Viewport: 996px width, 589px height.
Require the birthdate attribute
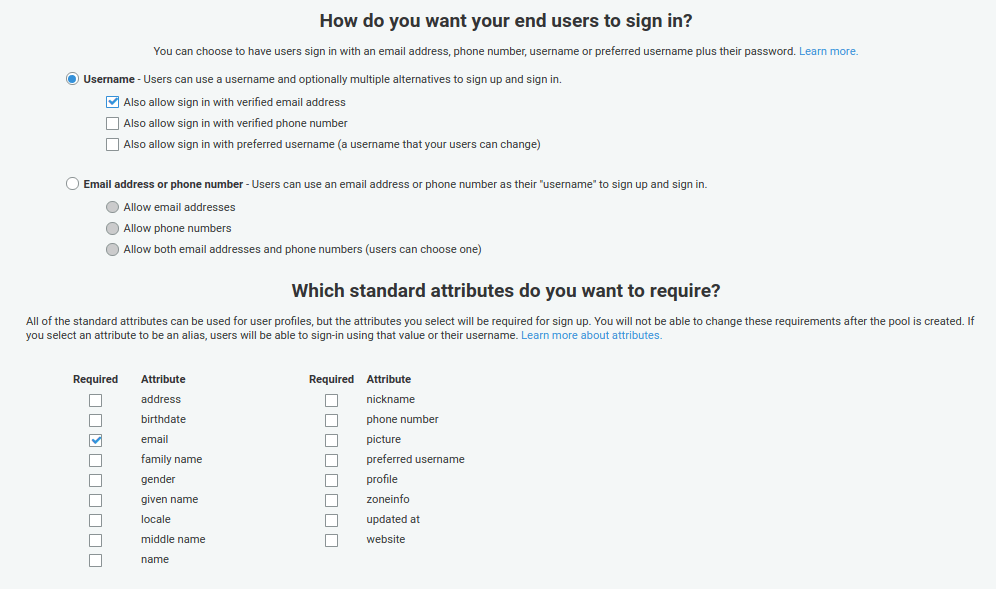[x=95, y=420]
